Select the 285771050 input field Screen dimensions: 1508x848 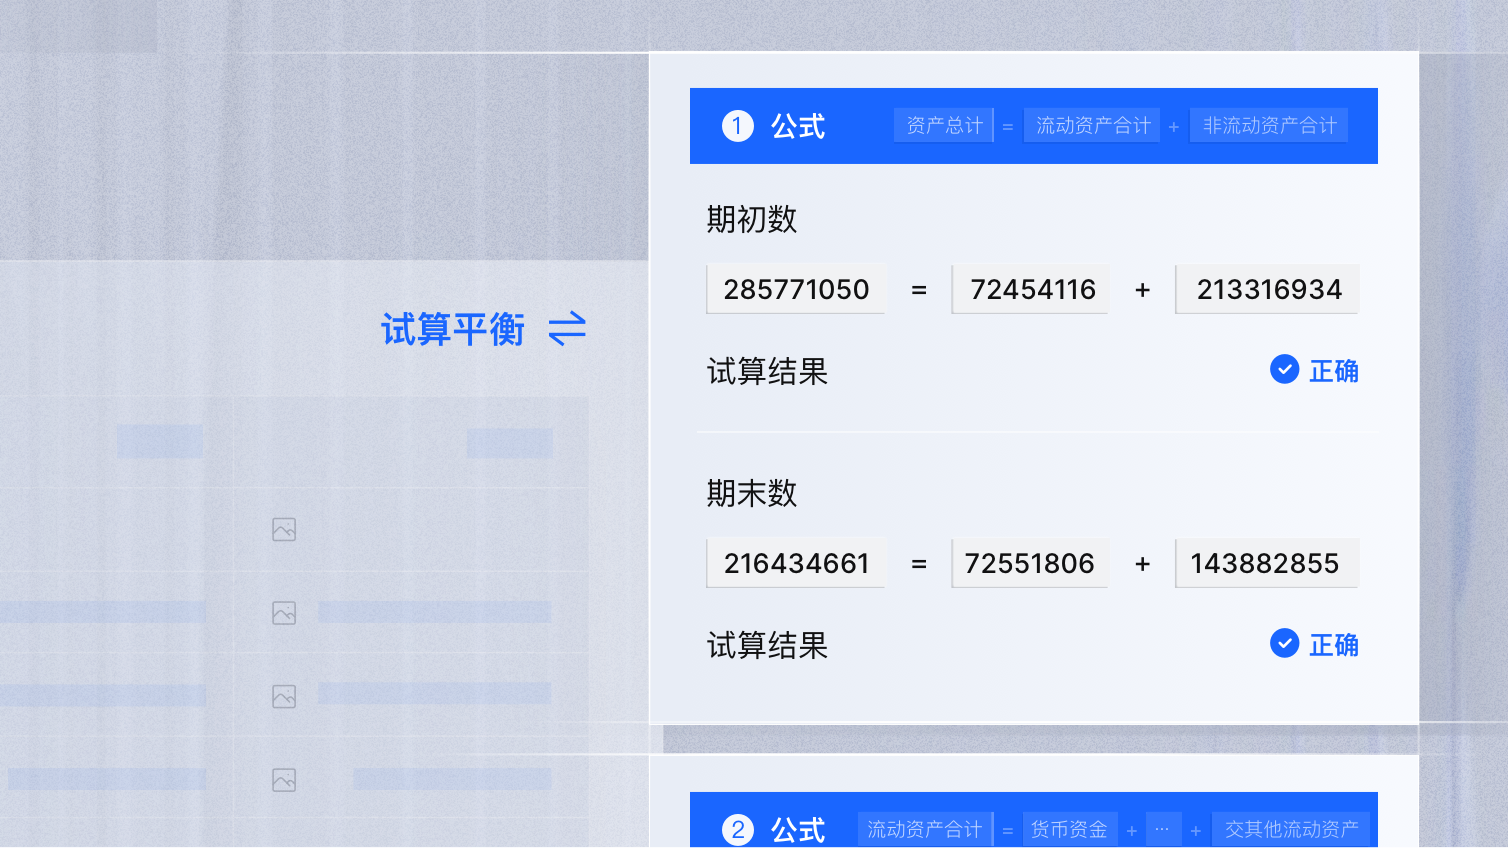coord(796,289)
